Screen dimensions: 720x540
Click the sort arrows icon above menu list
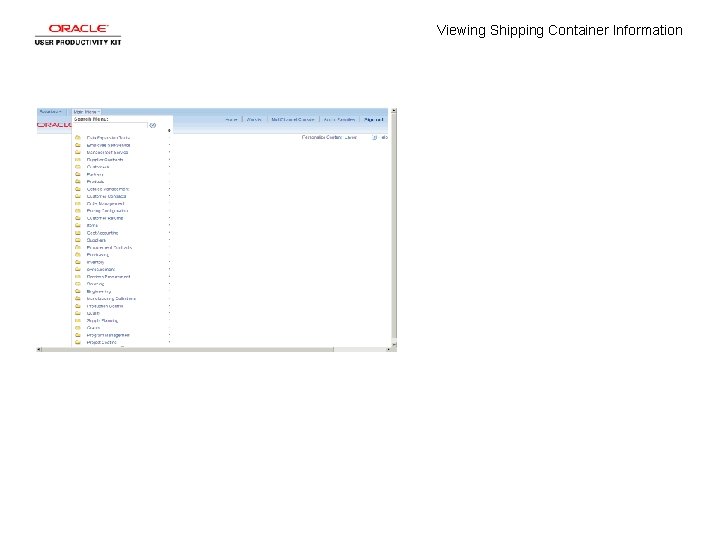click(x=169, y=130)
